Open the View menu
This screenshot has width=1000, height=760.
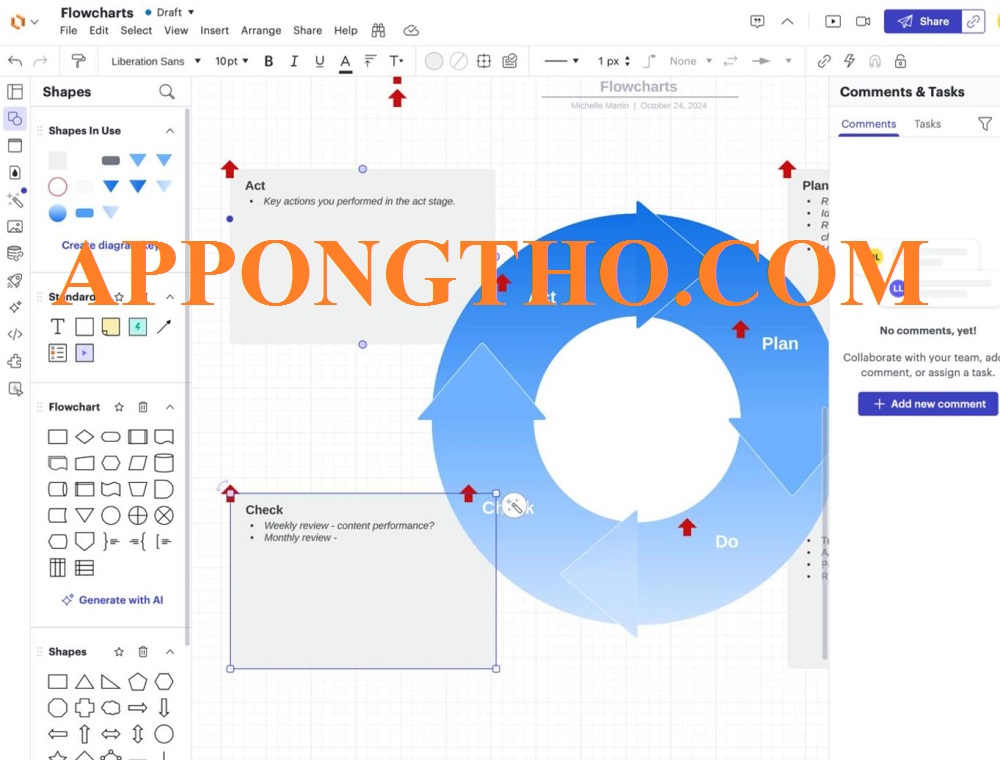click(x=176, y=30)
